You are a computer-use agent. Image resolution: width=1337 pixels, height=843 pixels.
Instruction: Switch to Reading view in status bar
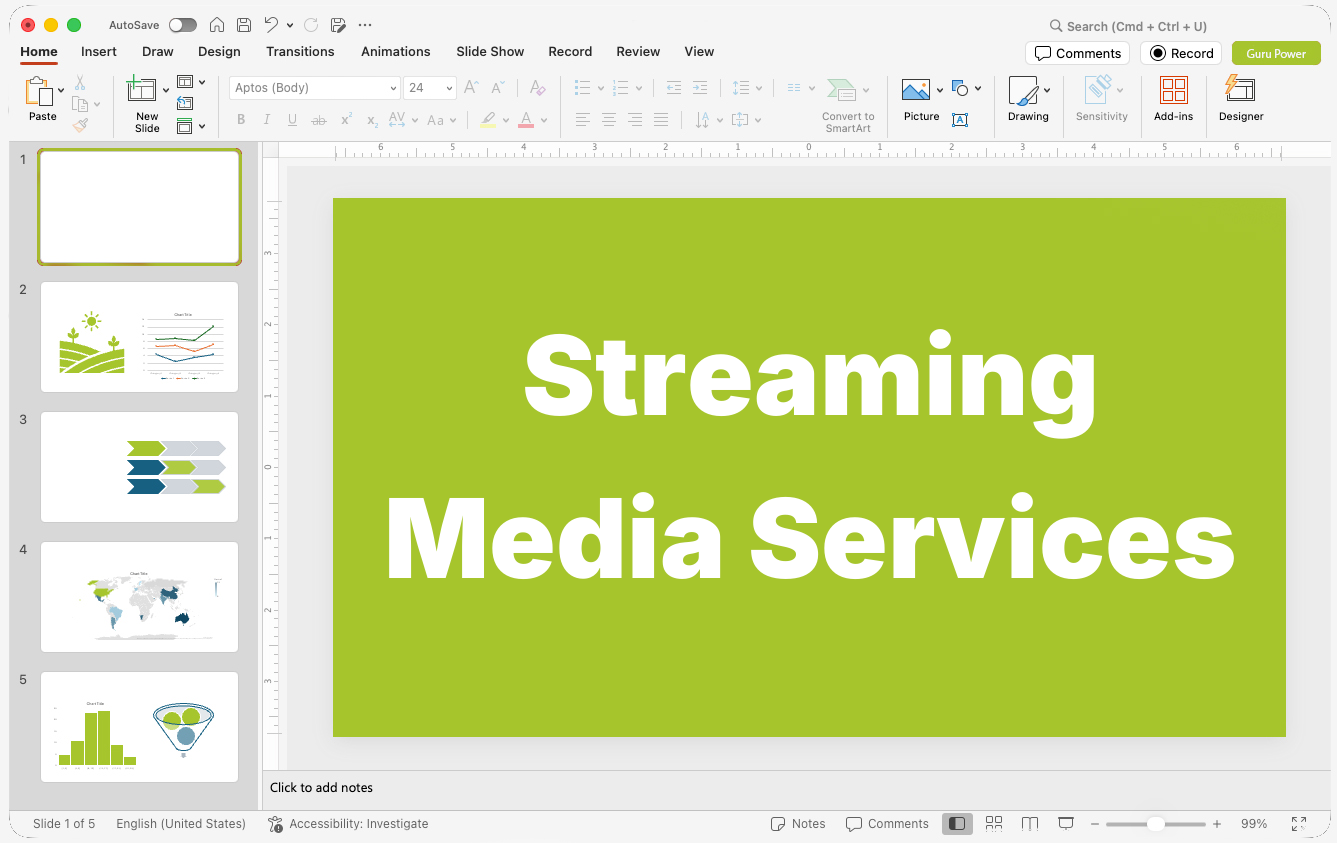[x=1030, y=823]
